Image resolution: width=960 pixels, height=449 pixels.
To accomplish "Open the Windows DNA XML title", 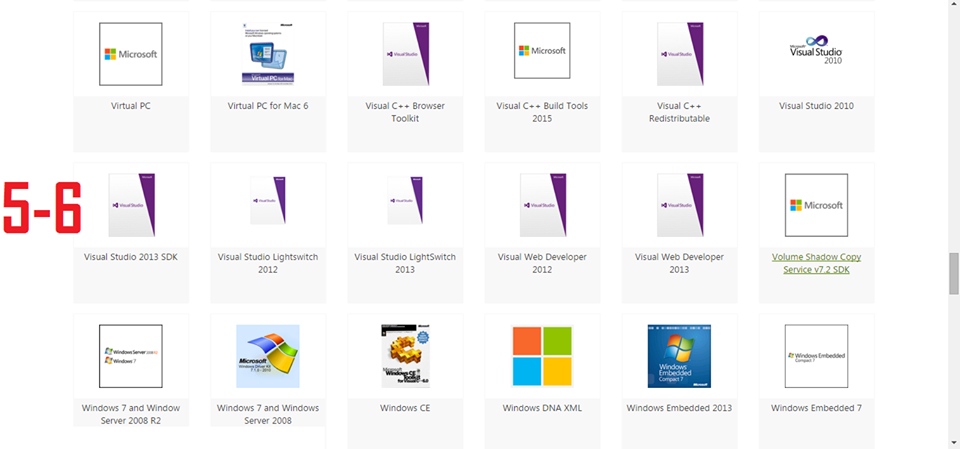I will (542, 408).
